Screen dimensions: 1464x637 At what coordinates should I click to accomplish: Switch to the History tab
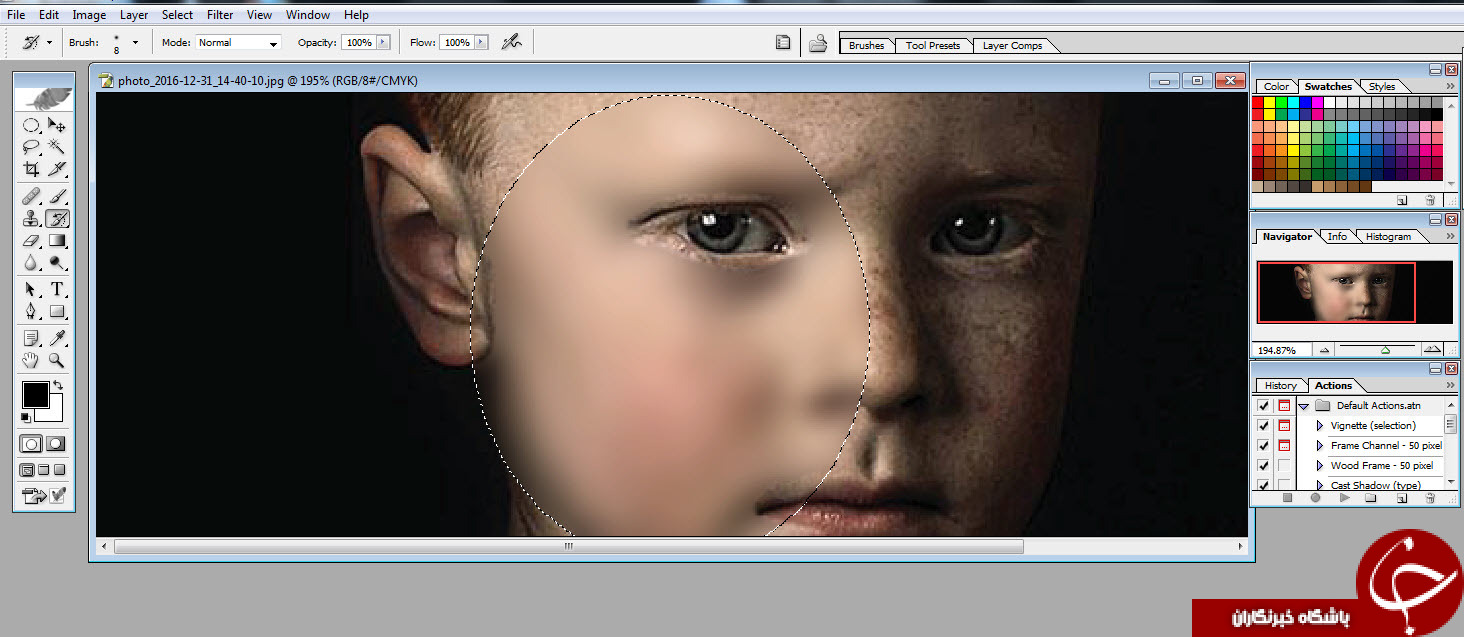coord(1280,386)
